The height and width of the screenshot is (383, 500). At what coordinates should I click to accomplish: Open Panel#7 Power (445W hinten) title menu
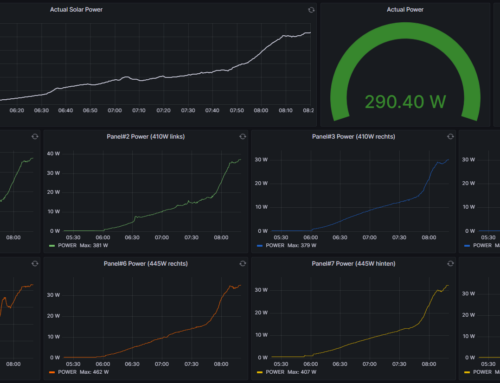353,264
